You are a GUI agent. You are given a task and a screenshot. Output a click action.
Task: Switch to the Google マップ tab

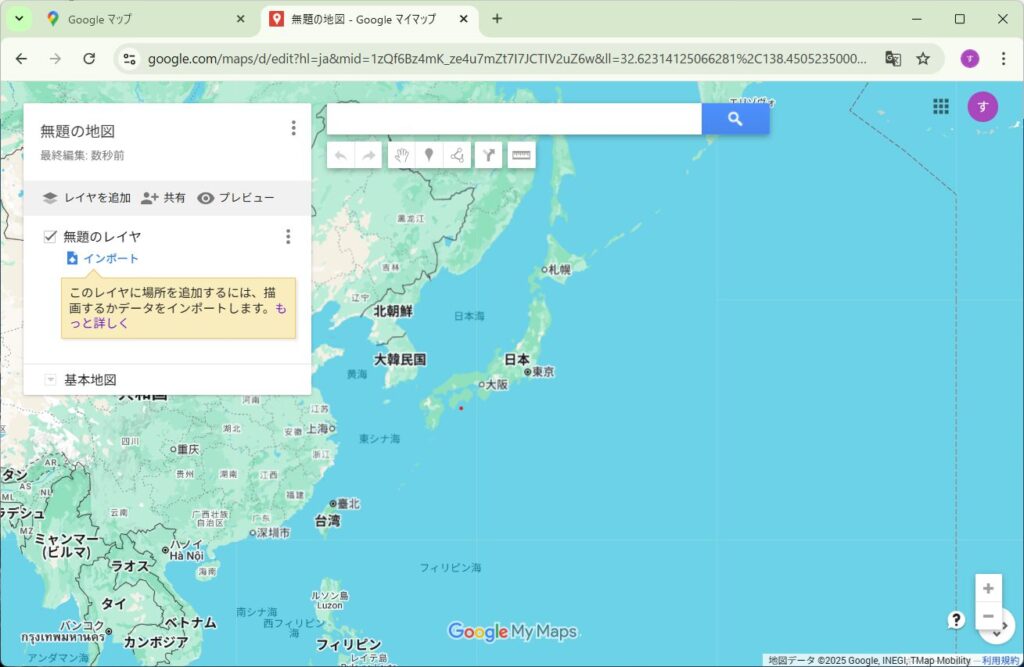pos(145,19)
